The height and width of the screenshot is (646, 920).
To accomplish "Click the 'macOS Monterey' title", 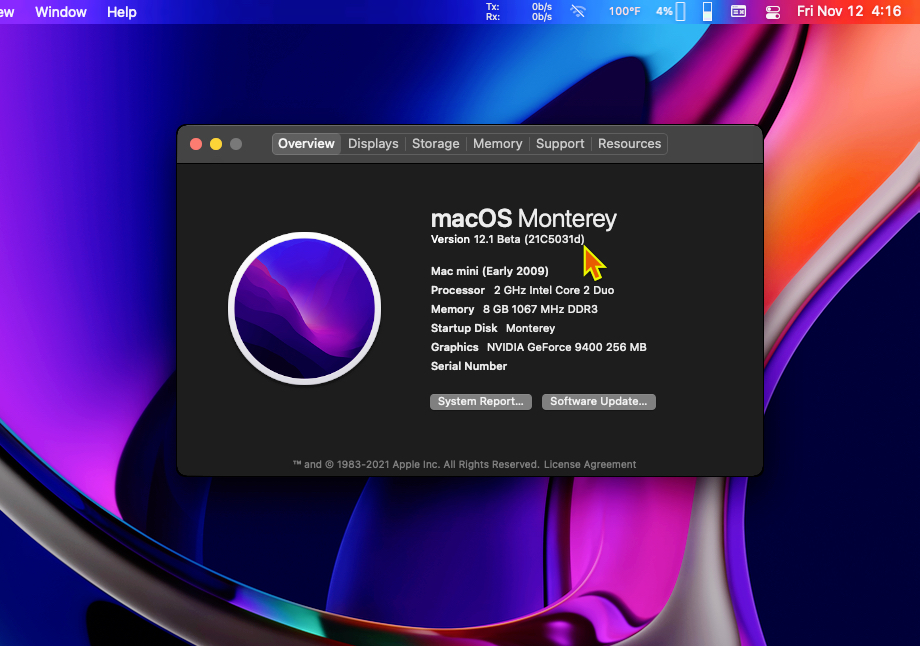I will [x=523, y=218].
